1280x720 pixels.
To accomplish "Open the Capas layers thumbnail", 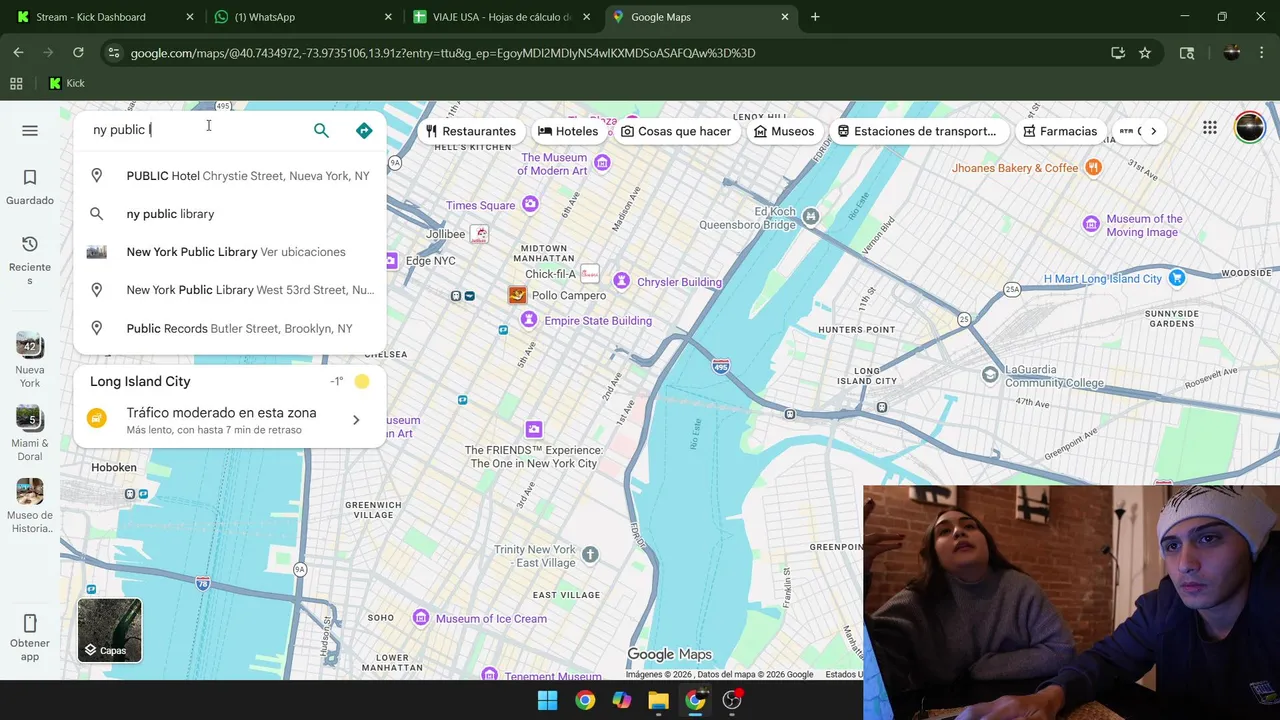I will point(110,630).
